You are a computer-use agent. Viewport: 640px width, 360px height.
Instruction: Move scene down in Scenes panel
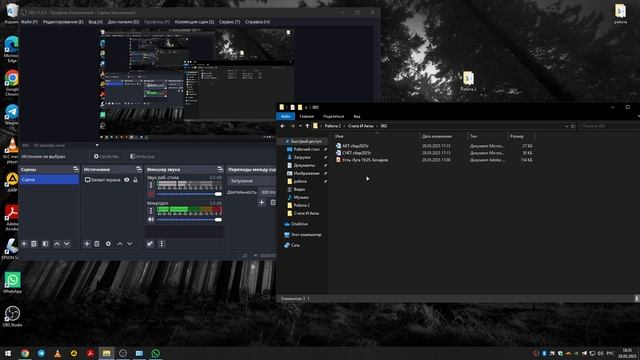pos(67,244)
